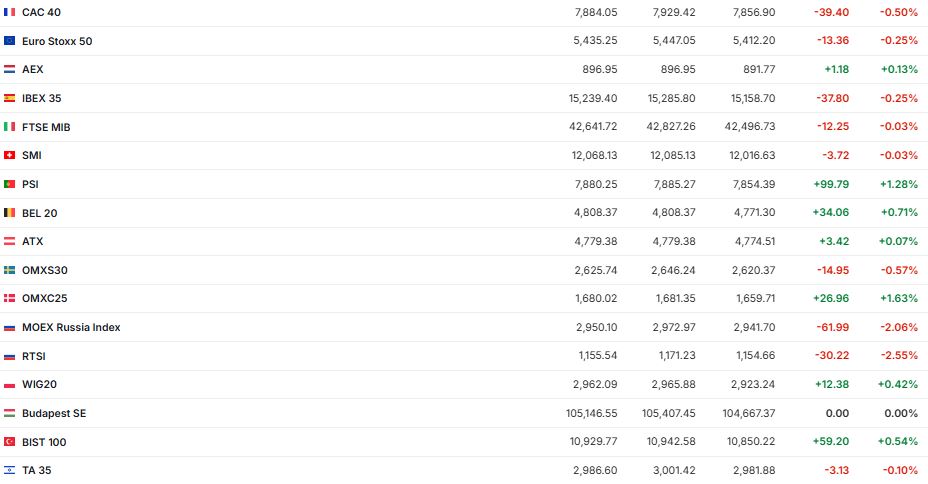Go to the AEX index link
This screenshot has height=484, width=928.
coord(33,69)
